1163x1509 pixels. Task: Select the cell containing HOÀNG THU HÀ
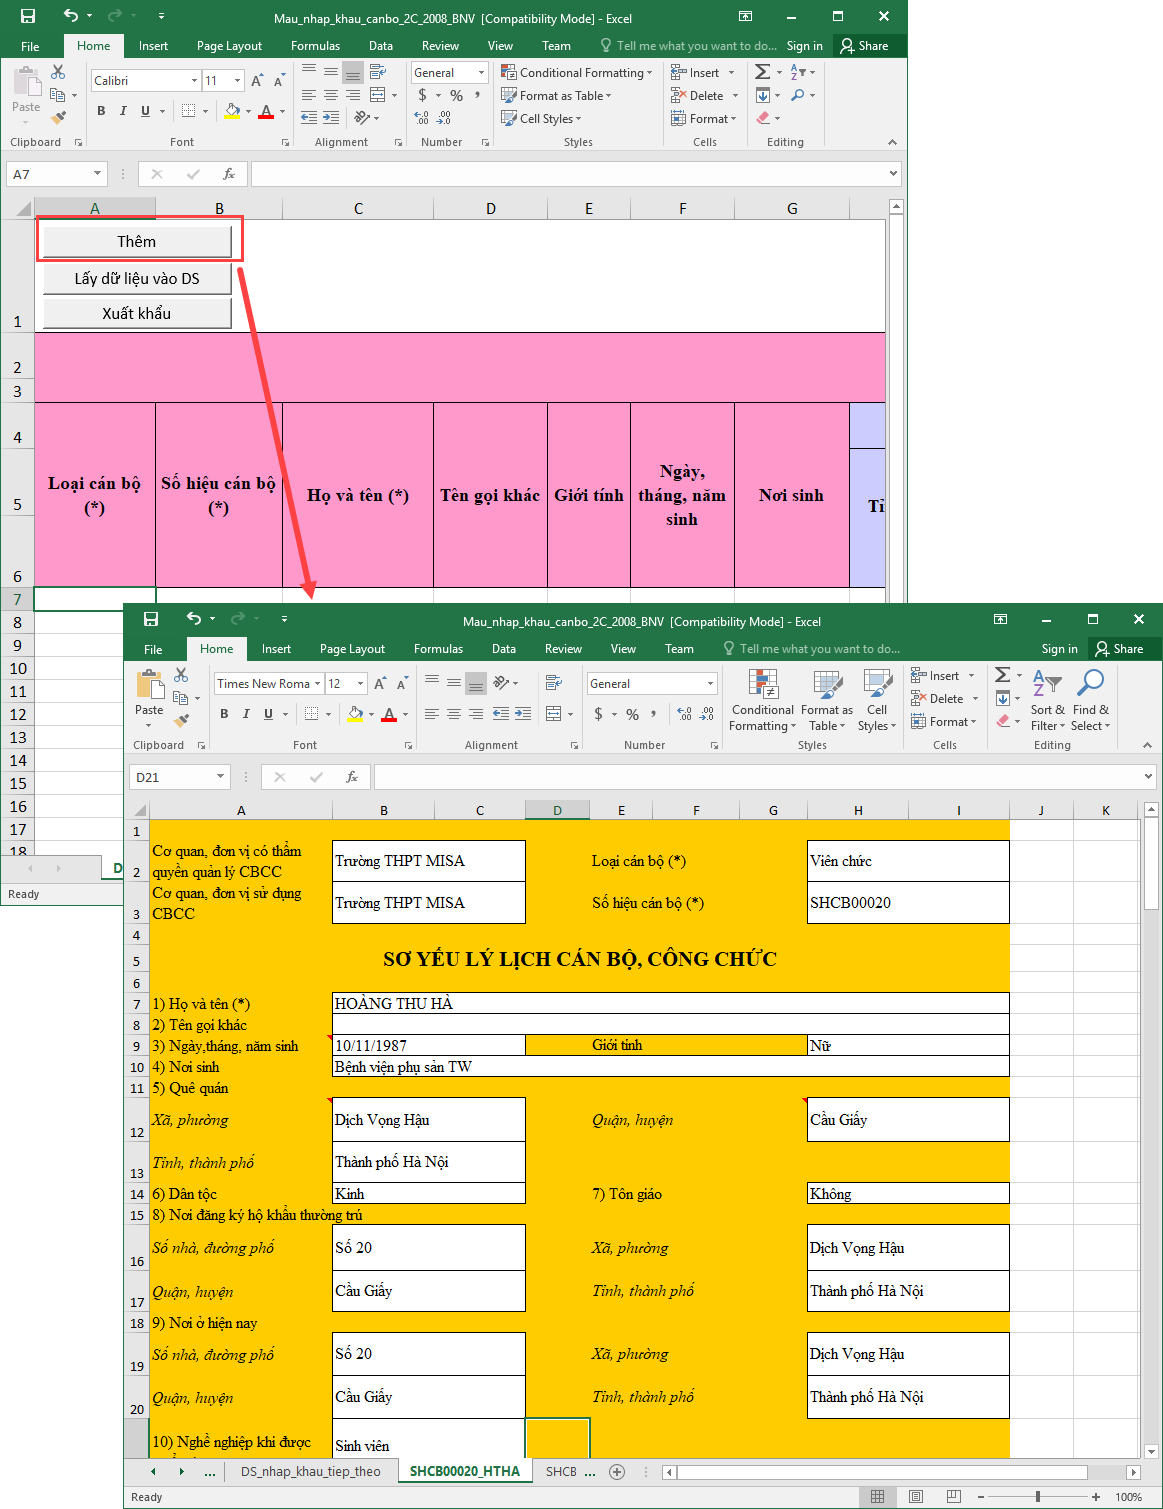point(670,1003)
